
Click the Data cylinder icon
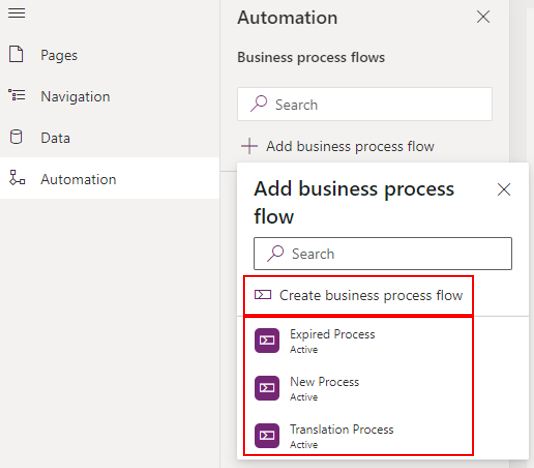click(16, 137)
